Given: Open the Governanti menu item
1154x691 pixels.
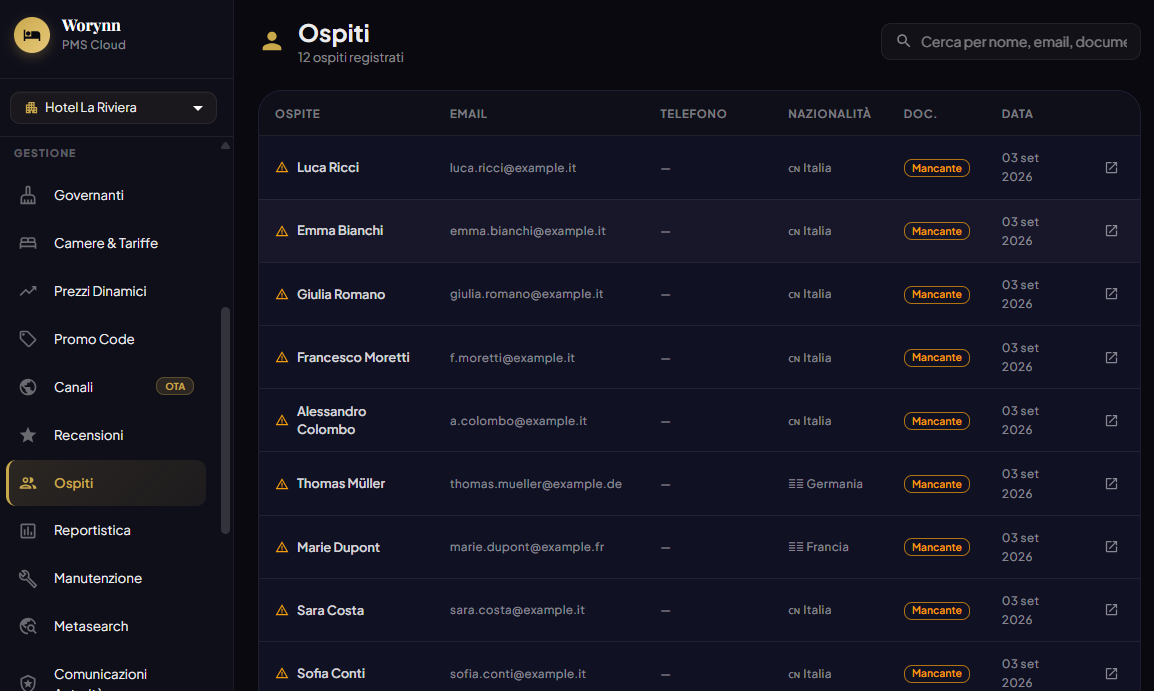Looking at the screenshot, I should (x=106, y=195).
